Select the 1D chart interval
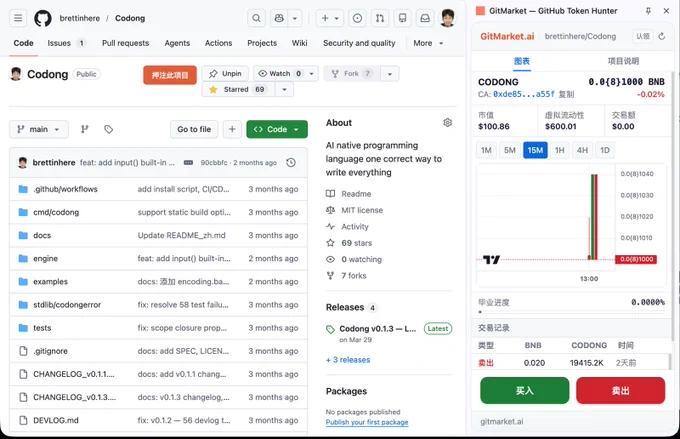This screenshot has height=439, width=680. pos(605,150)
